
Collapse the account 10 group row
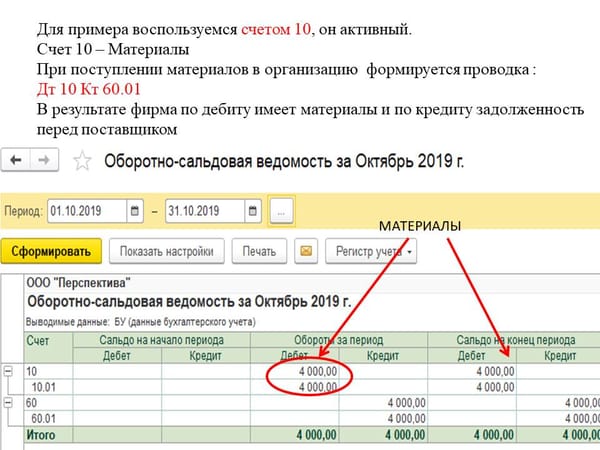pyautogui.click(x=10, y=372)
